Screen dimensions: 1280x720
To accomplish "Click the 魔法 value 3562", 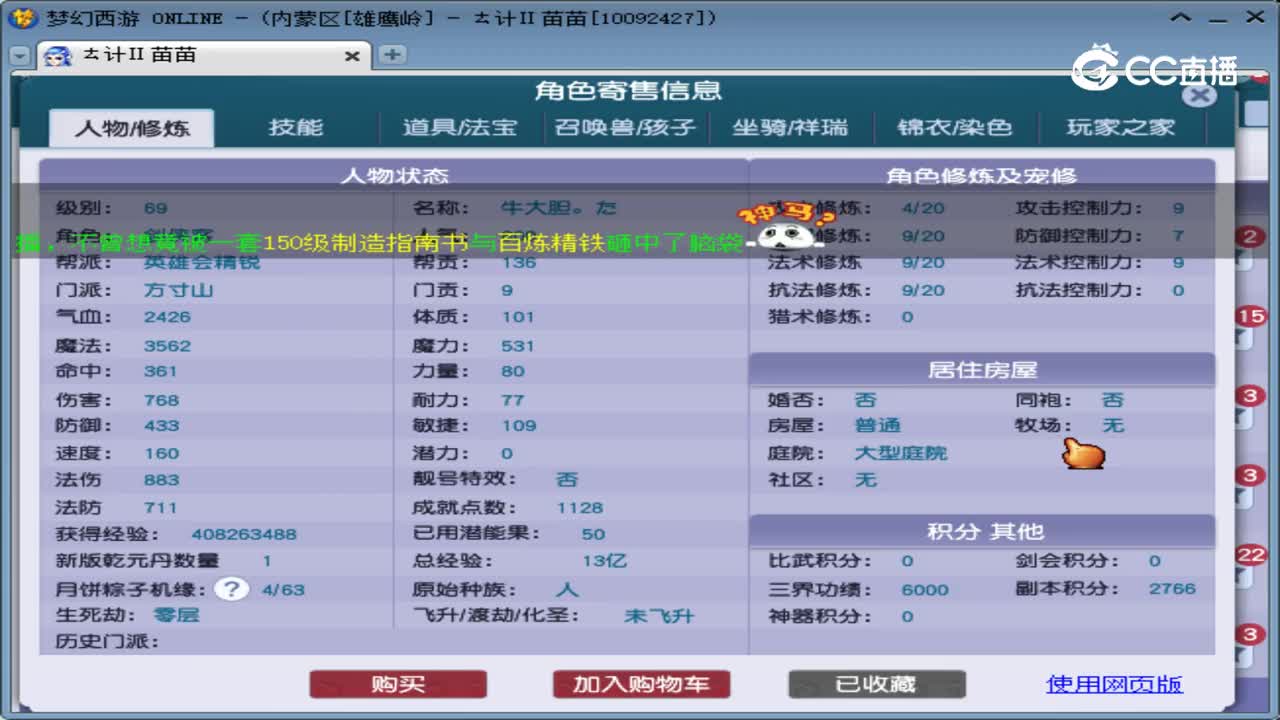I will 167,346.
